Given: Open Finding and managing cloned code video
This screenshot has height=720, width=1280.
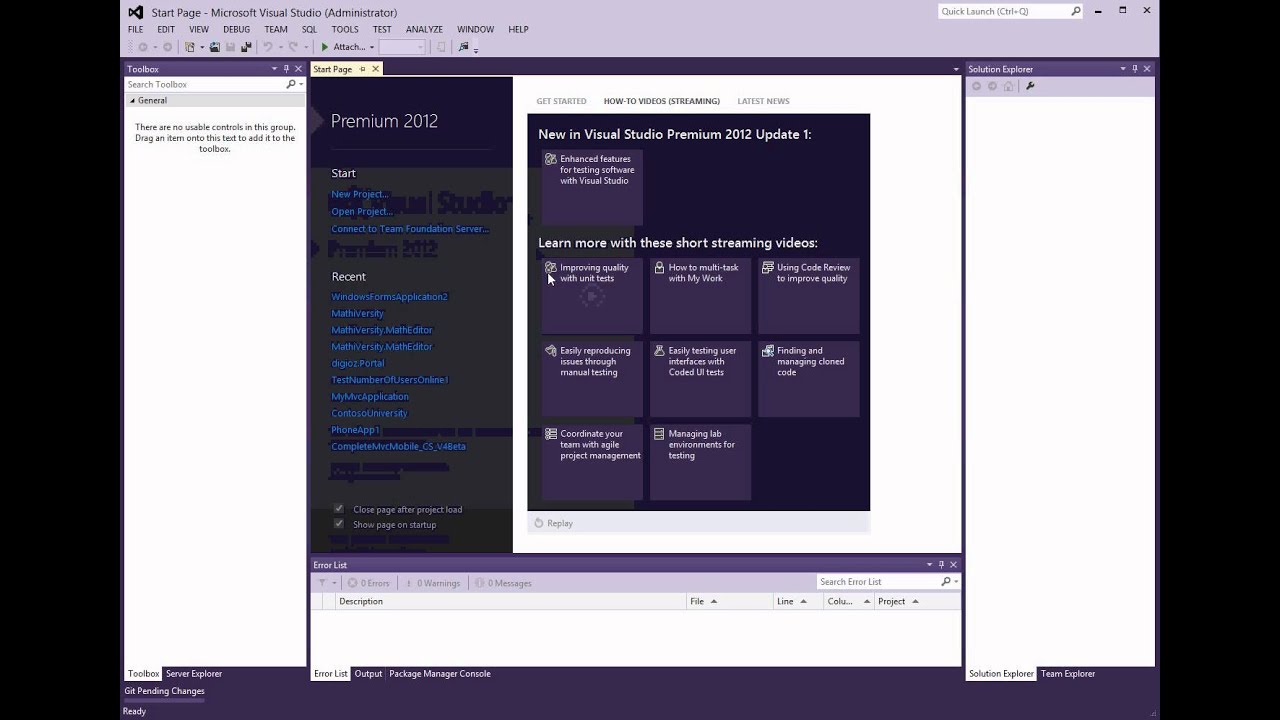Looking at the screenshot, I should point(808,379).
